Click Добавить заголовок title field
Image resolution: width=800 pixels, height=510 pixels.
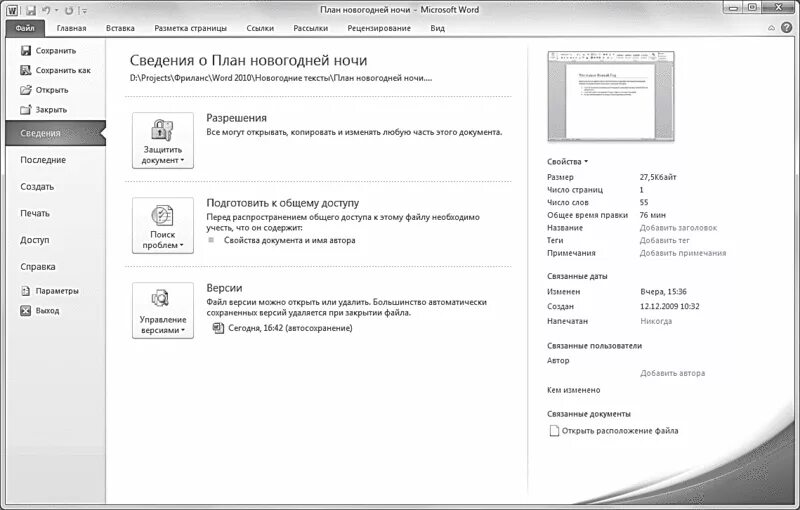[x=678, y=228]
